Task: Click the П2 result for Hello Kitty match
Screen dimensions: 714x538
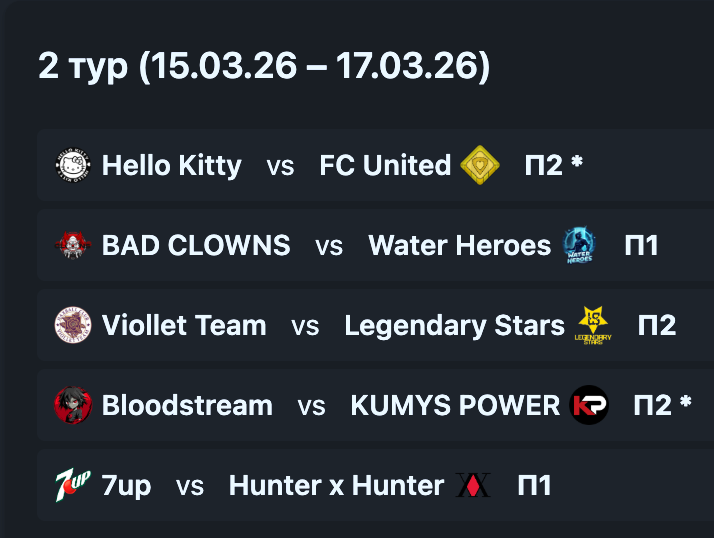Action: click(x=545, y=165)
